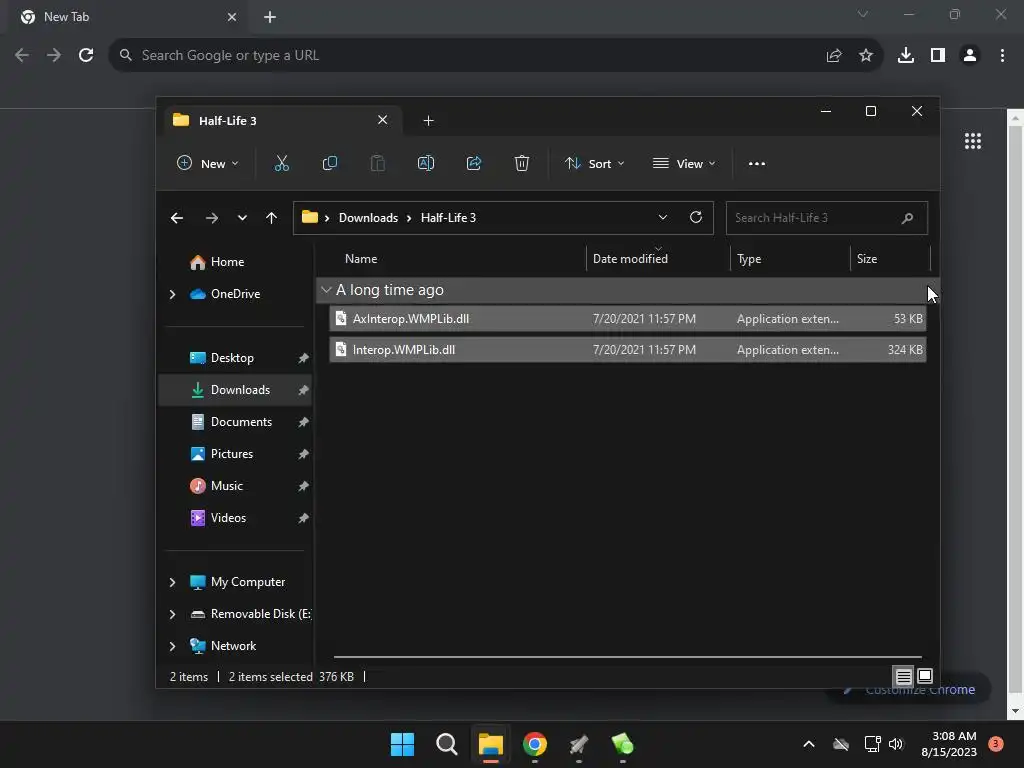
Task: Open the View dropdown
Action: 684,163
